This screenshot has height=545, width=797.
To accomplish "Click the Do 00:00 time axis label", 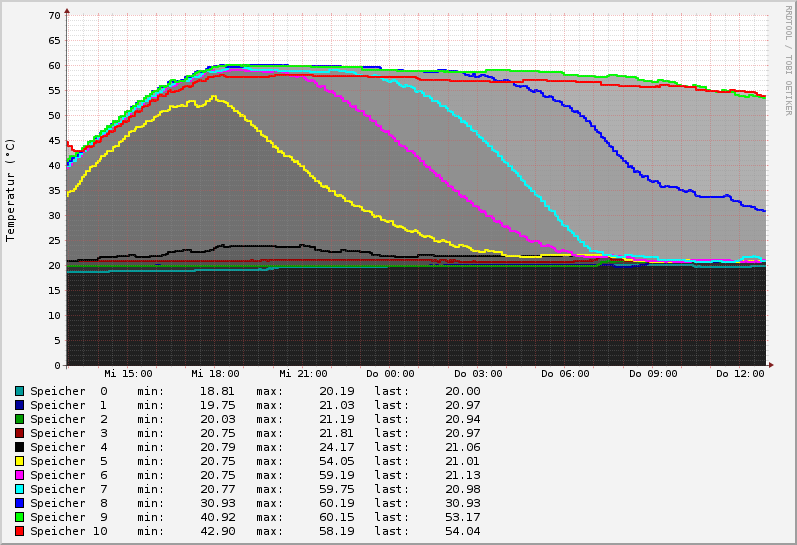I will click(x=390, y=374).
